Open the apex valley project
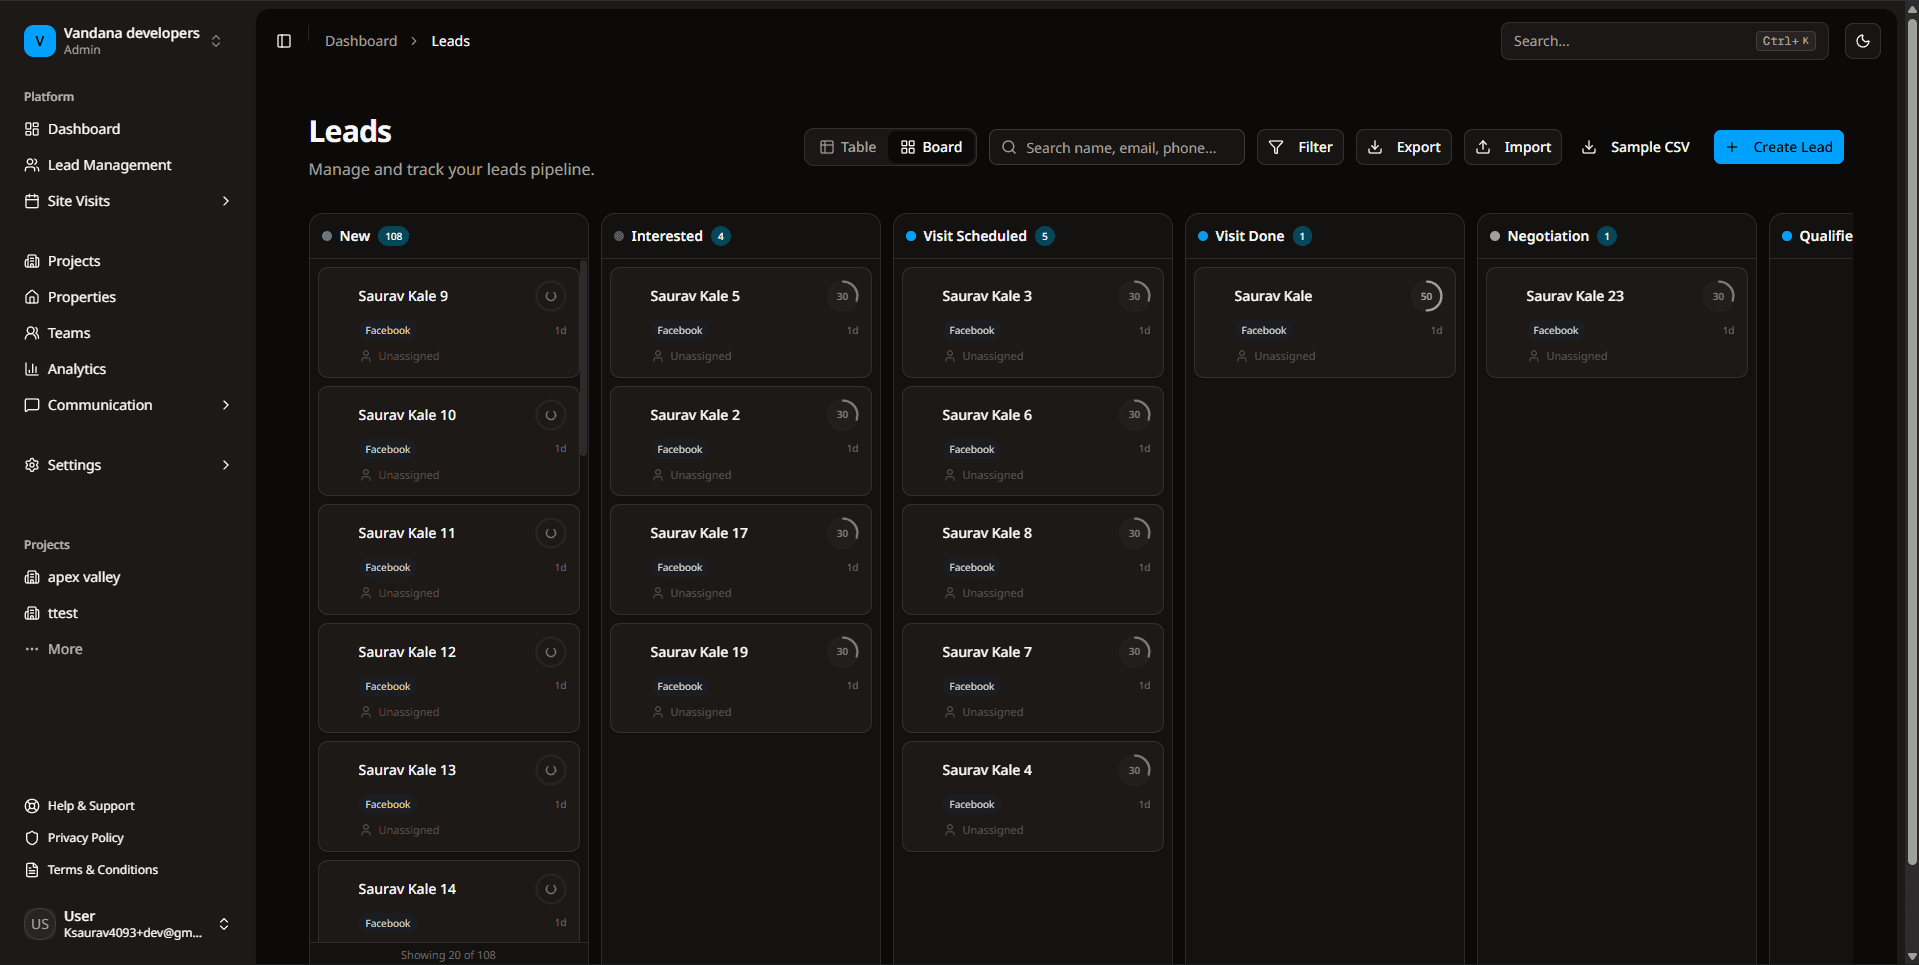 (x=83, y=577)
